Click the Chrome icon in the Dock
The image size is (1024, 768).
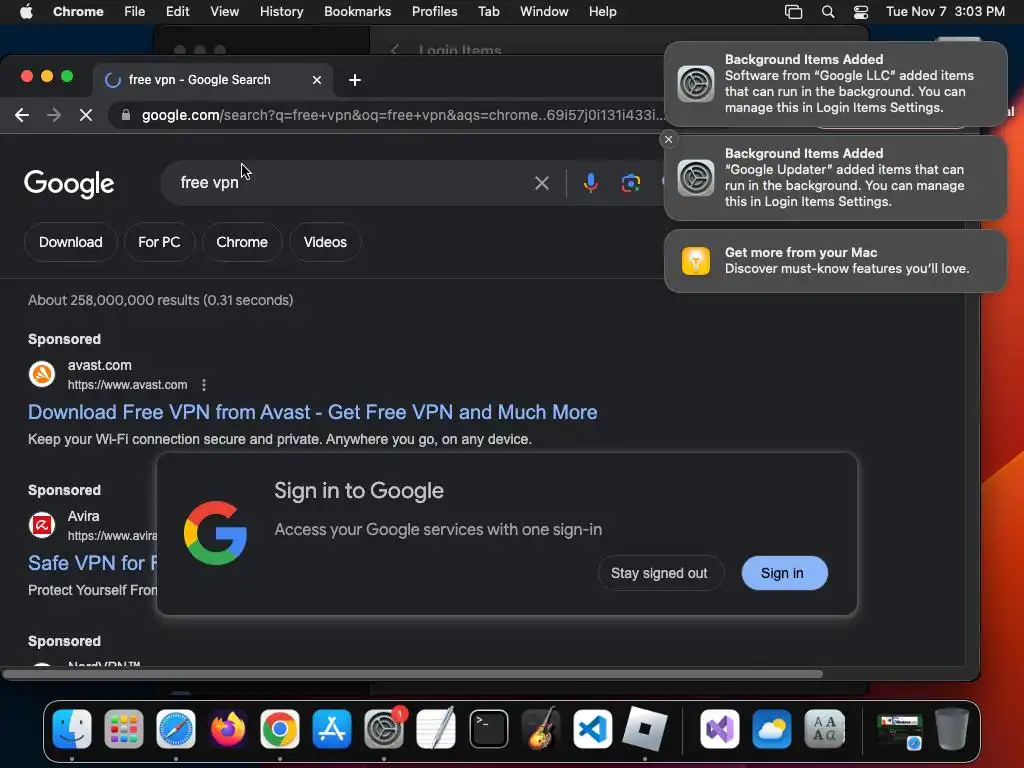pos(280,729)
